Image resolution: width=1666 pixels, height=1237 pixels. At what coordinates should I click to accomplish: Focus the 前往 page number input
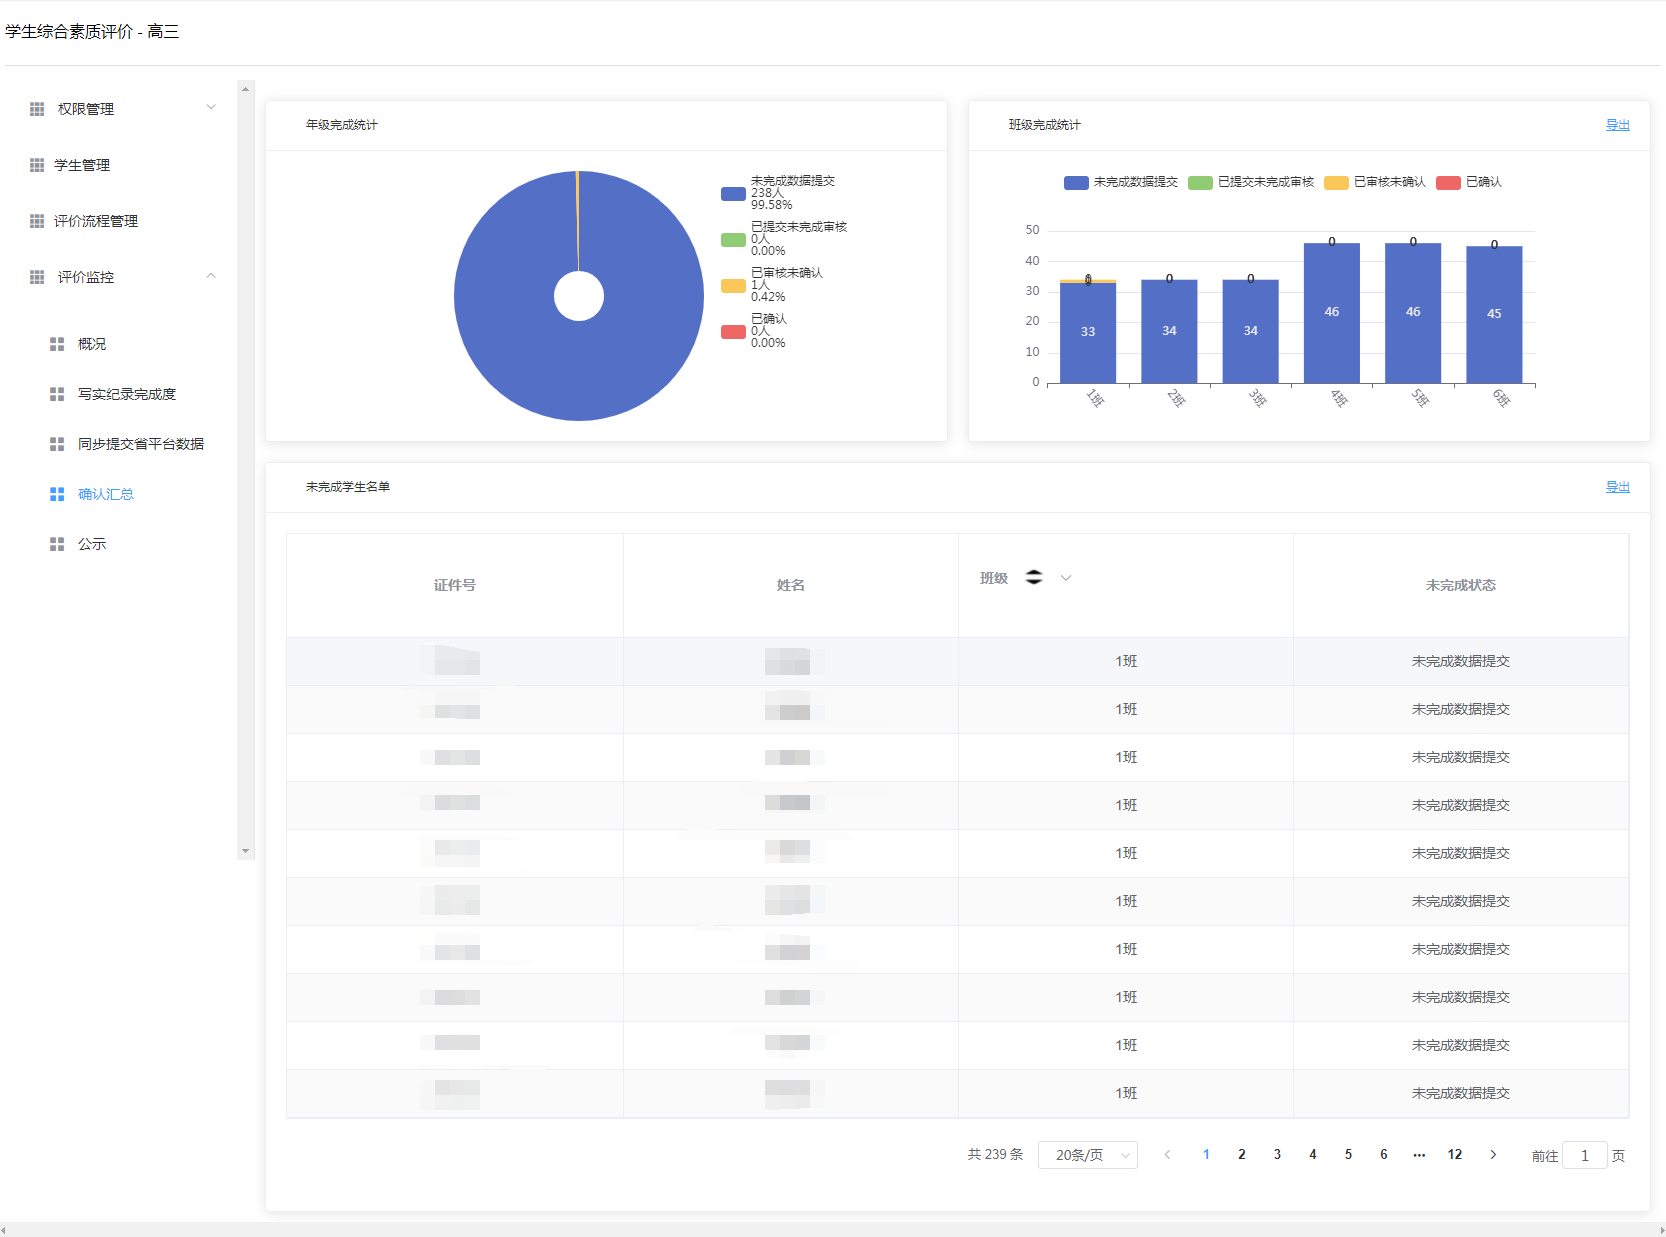[1584, 1155]
